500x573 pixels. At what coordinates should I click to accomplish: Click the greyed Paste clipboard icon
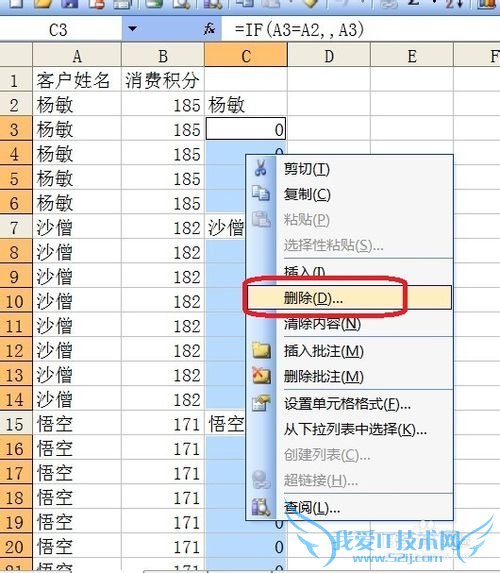coord(261,219)
